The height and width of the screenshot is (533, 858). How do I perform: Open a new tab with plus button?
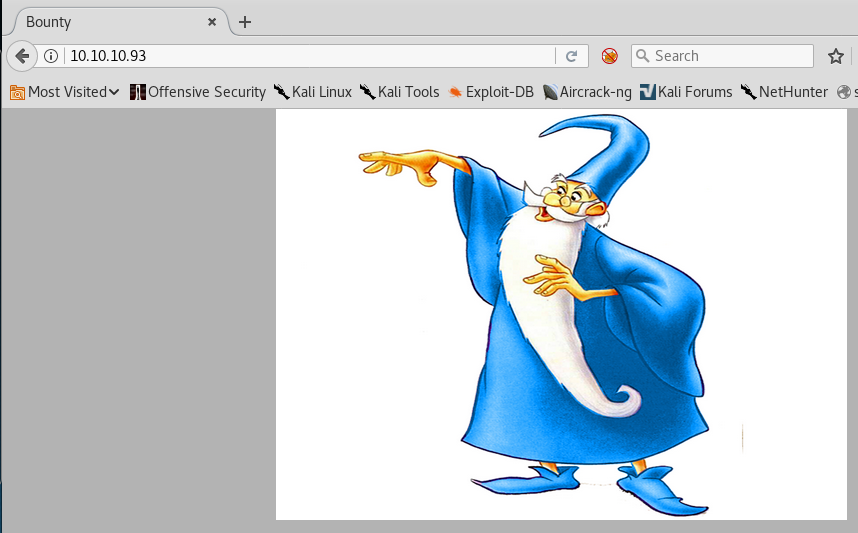245,22
